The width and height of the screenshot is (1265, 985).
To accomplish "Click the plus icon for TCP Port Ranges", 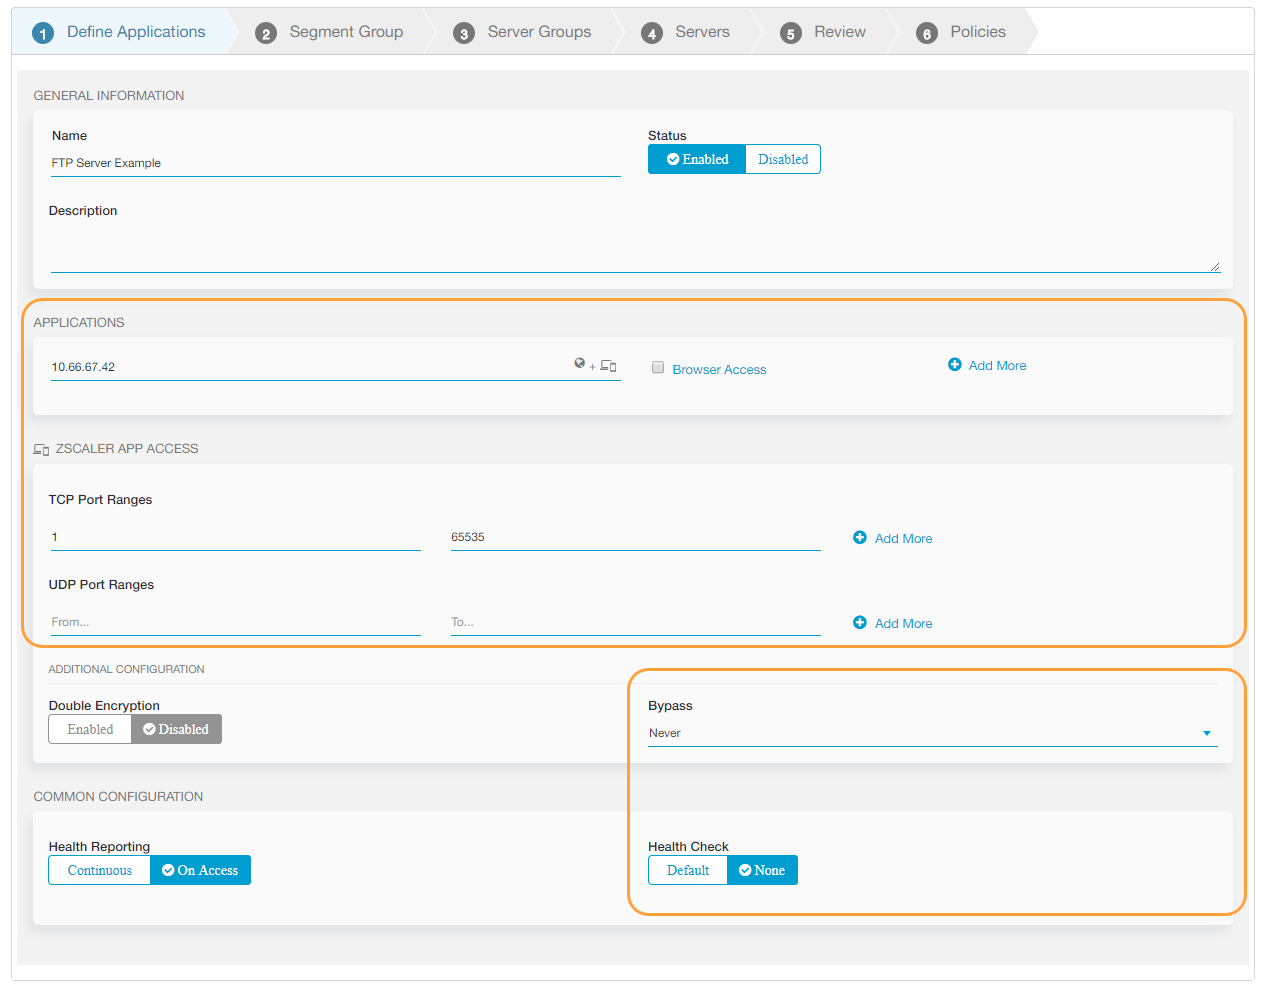I will 860,538.
